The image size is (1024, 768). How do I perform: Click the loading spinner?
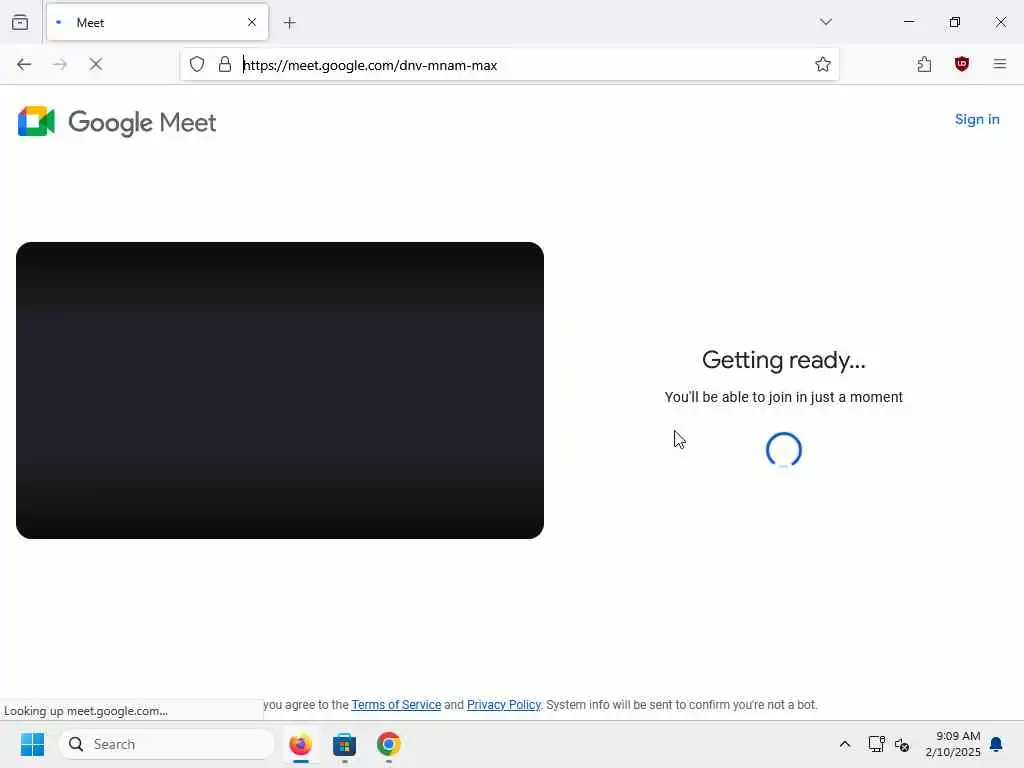784,450
